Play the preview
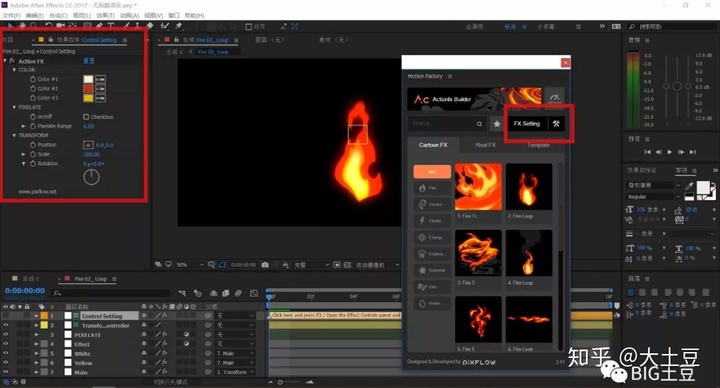 click(x=670, y=152)
